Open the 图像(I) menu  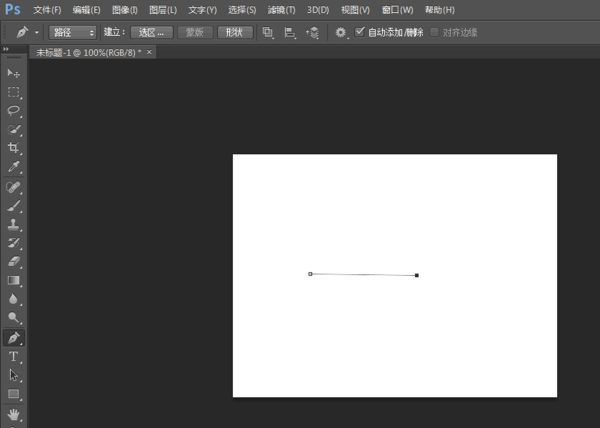(125, 10)
